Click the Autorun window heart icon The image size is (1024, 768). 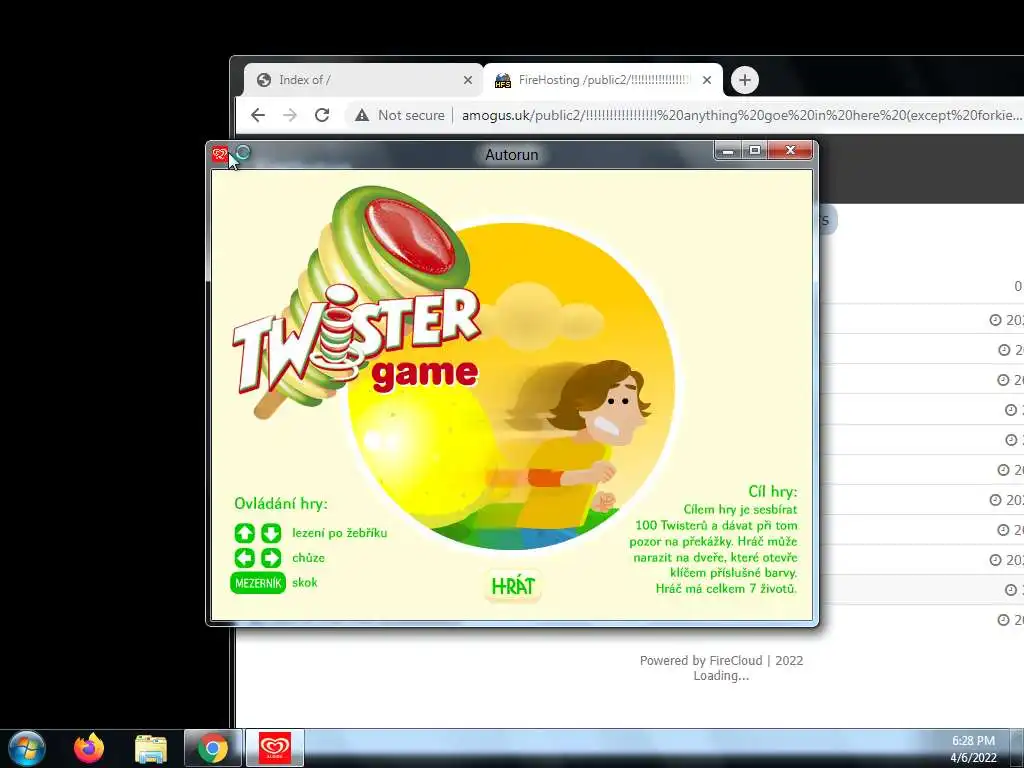point(219,154)
